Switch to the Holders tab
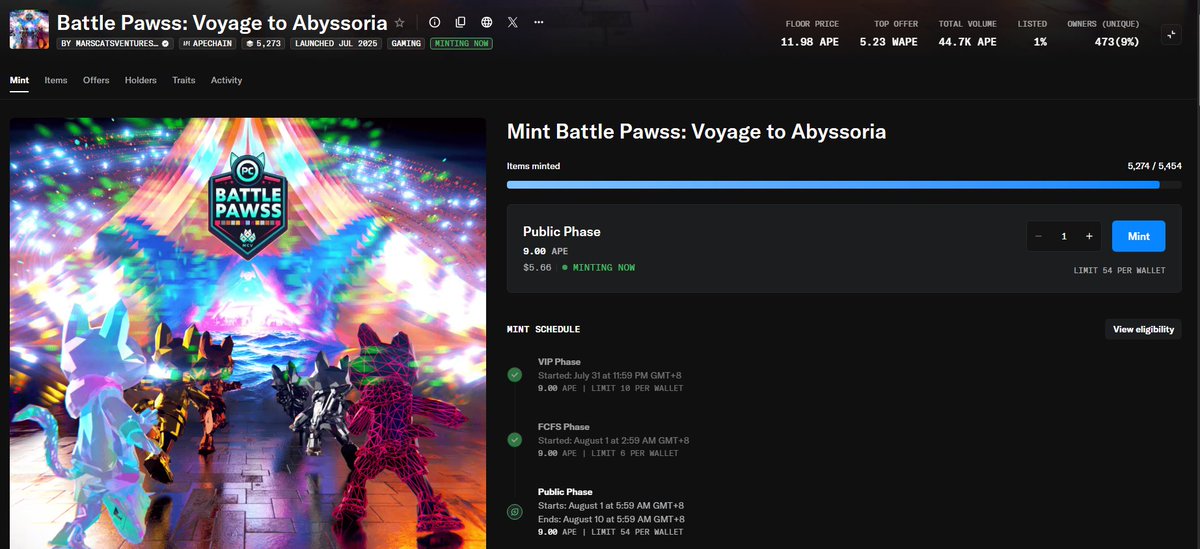Viewport: 1200px width, 549px height. [141, 80]
